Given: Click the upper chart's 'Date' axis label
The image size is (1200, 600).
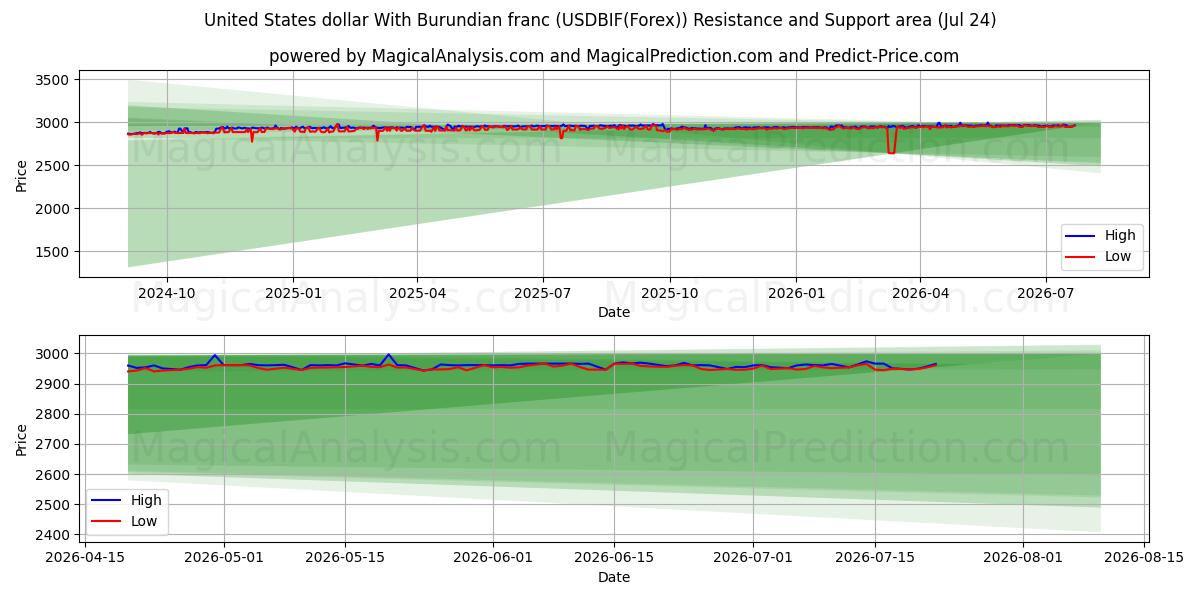Looking at the screenshot, I should 614,313.
